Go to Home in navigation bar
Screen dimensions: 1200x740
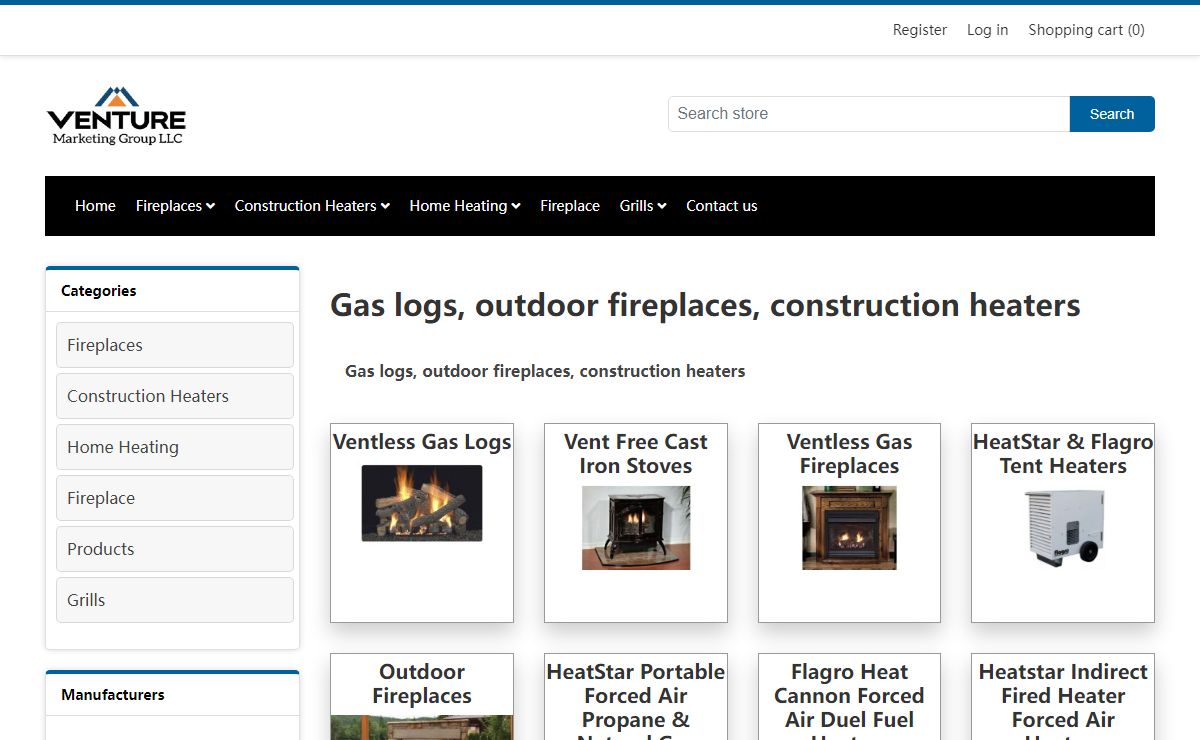[95, 206]
